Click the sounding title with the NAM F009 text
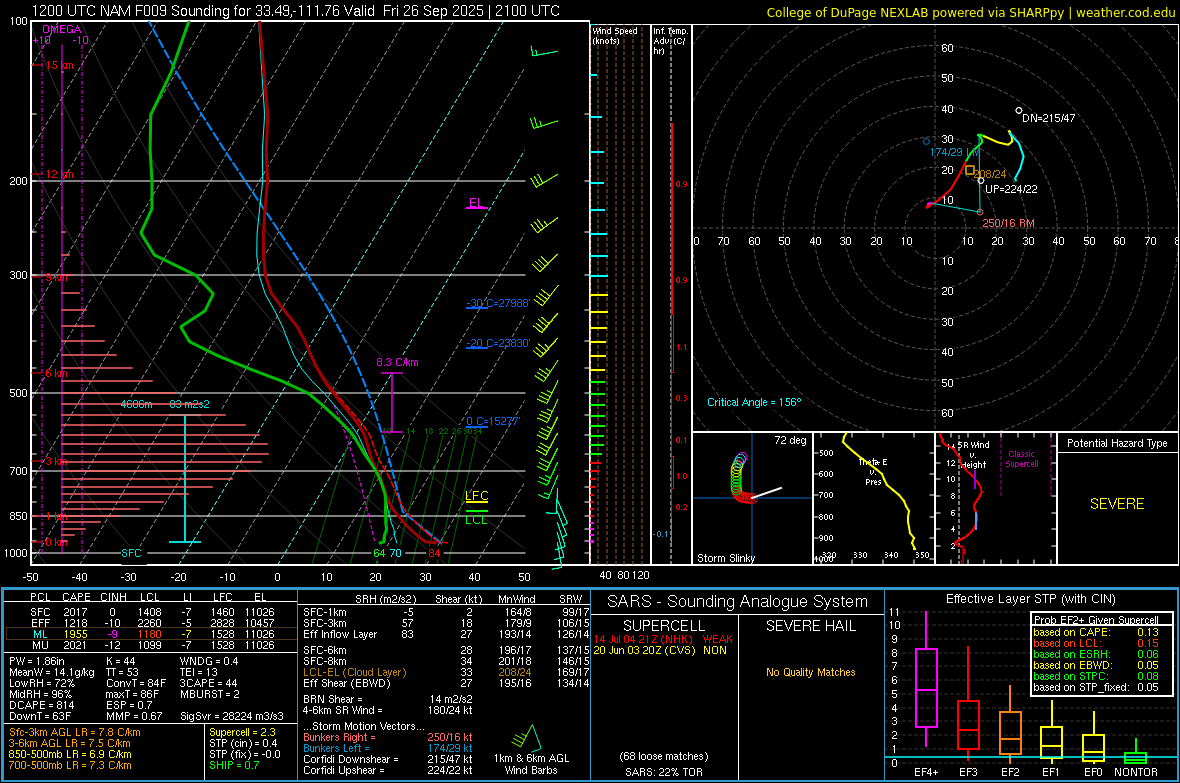Screen dimensions: 1180x783 [x=296, y=11]
